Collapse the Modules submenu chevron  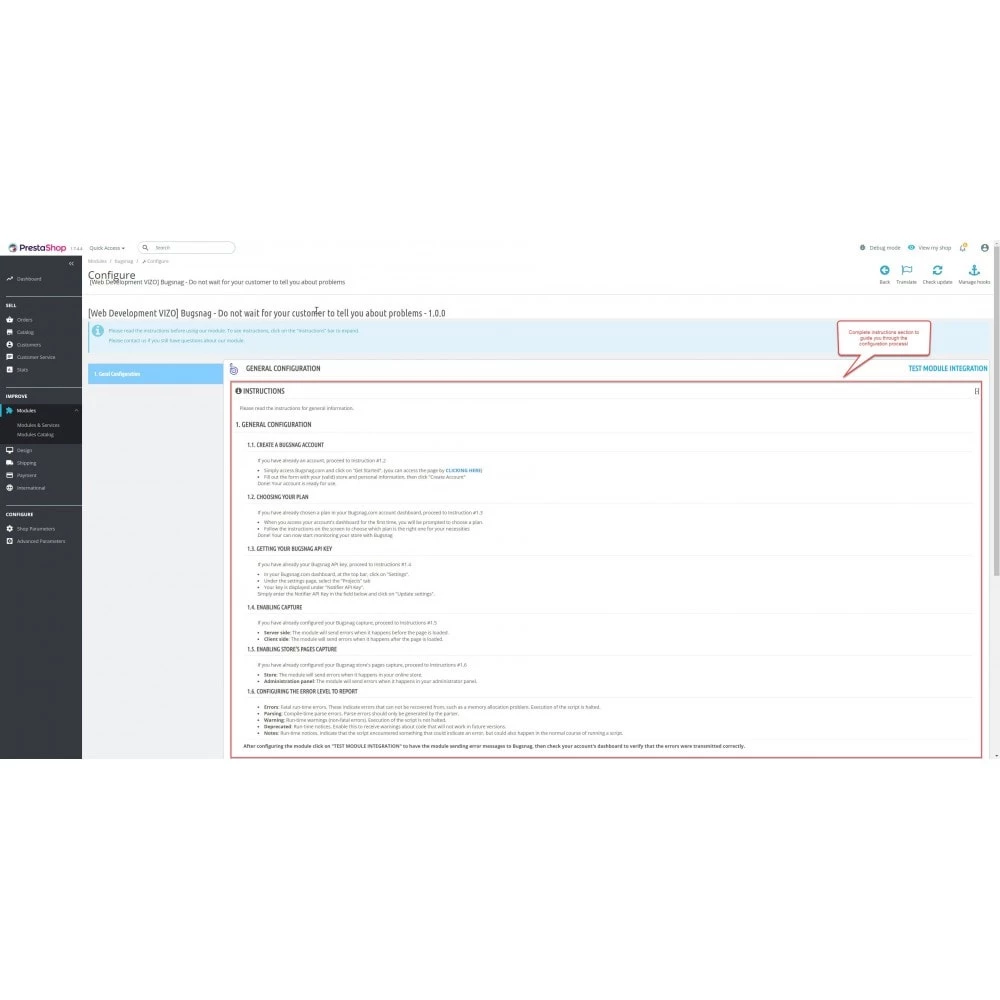[x=77, y=411]
